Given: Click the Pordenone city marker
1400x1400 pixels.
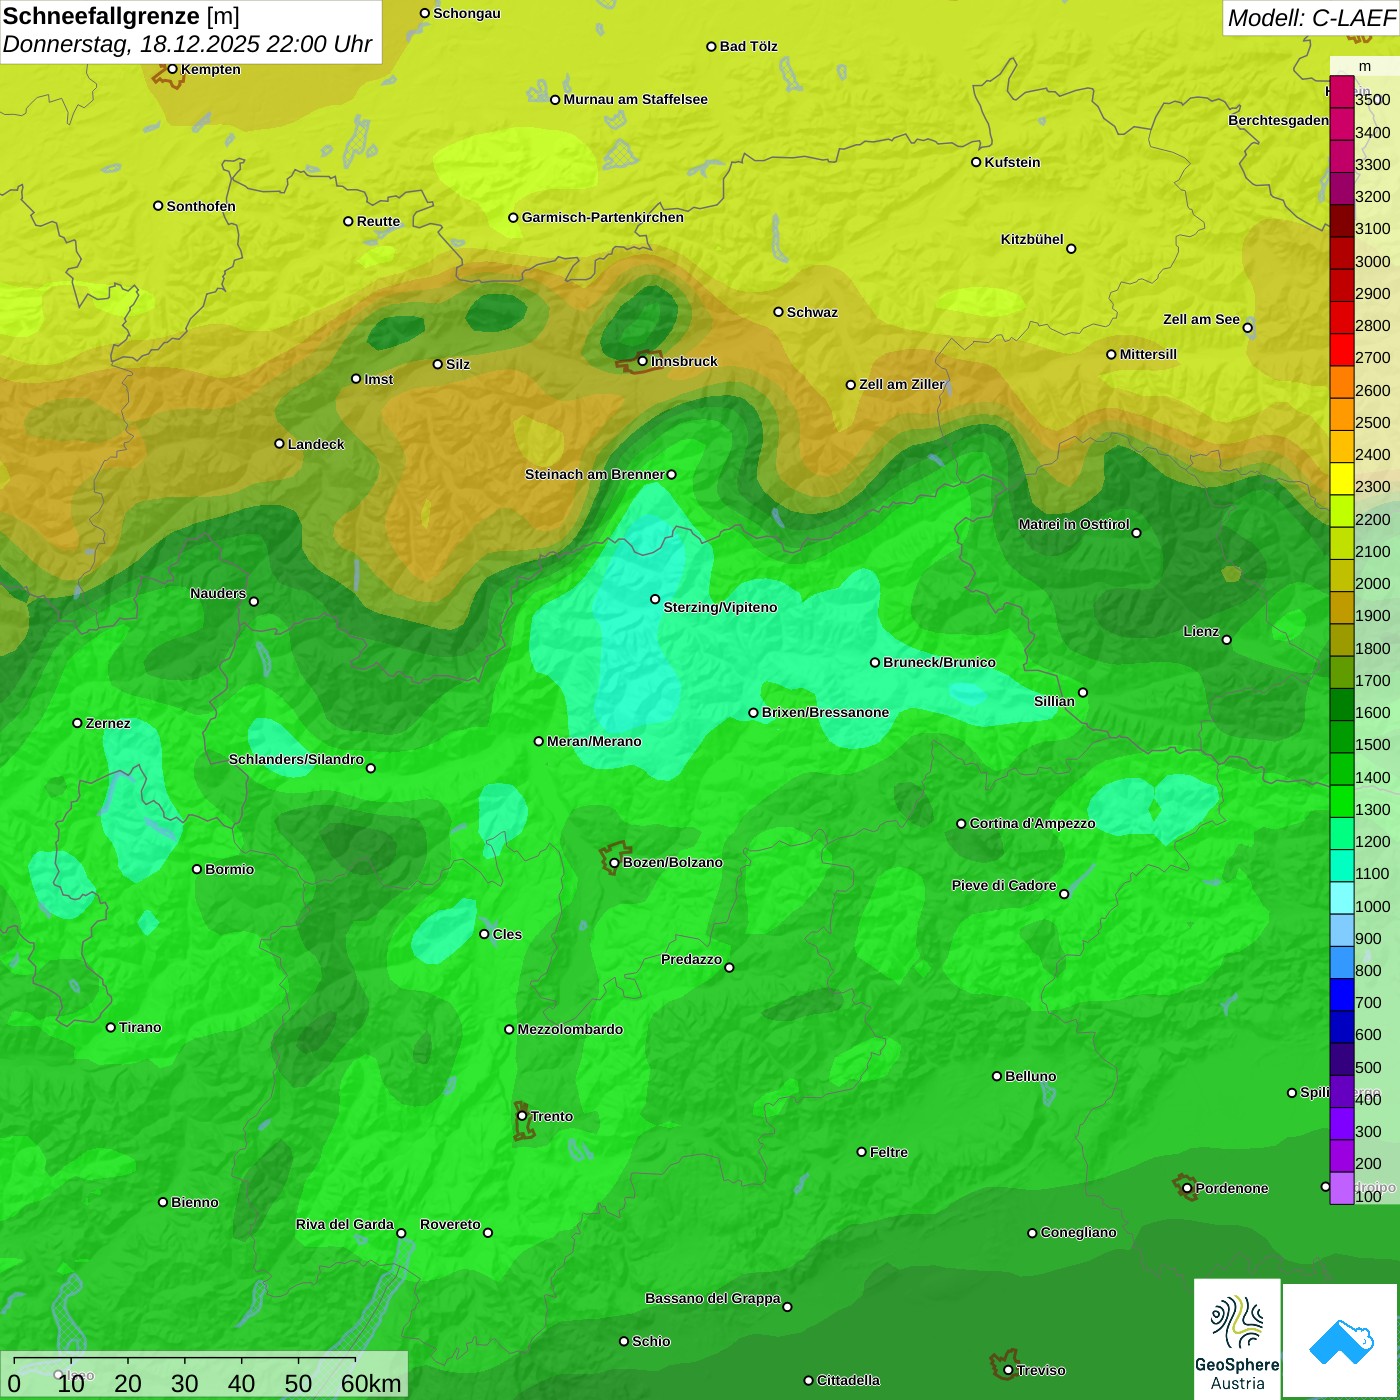Looking at the screenshot, I should 1187,1188.
